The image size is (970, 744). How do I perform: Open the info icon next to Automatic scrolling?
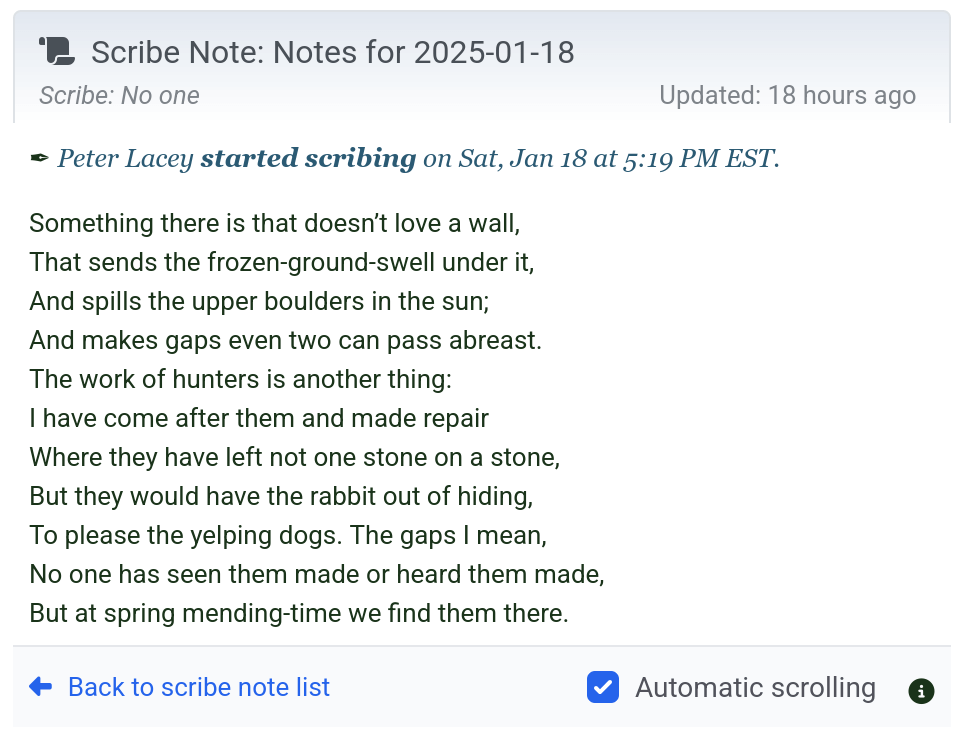pos(921,690)
